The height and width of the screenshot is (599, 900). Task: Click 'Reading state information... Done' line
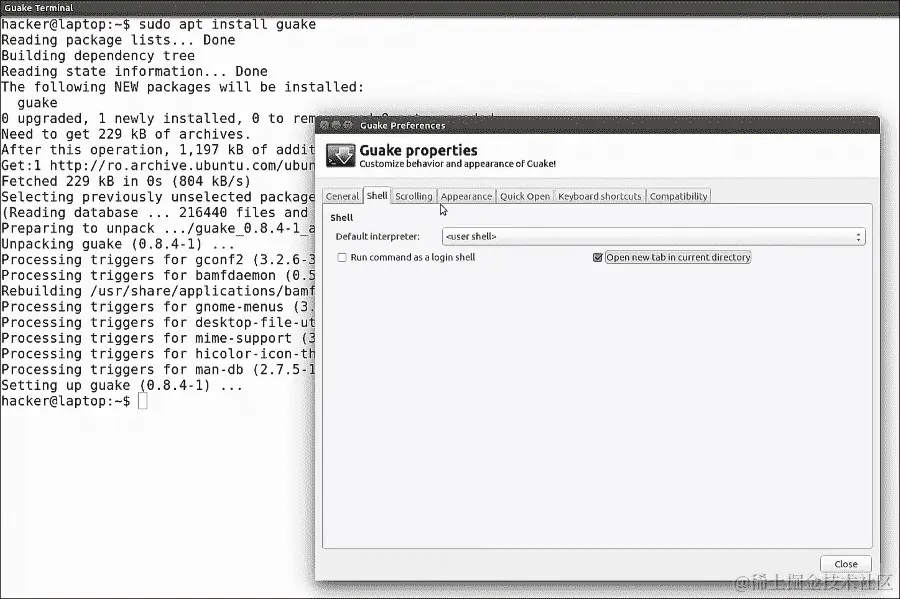coord(134,72)
